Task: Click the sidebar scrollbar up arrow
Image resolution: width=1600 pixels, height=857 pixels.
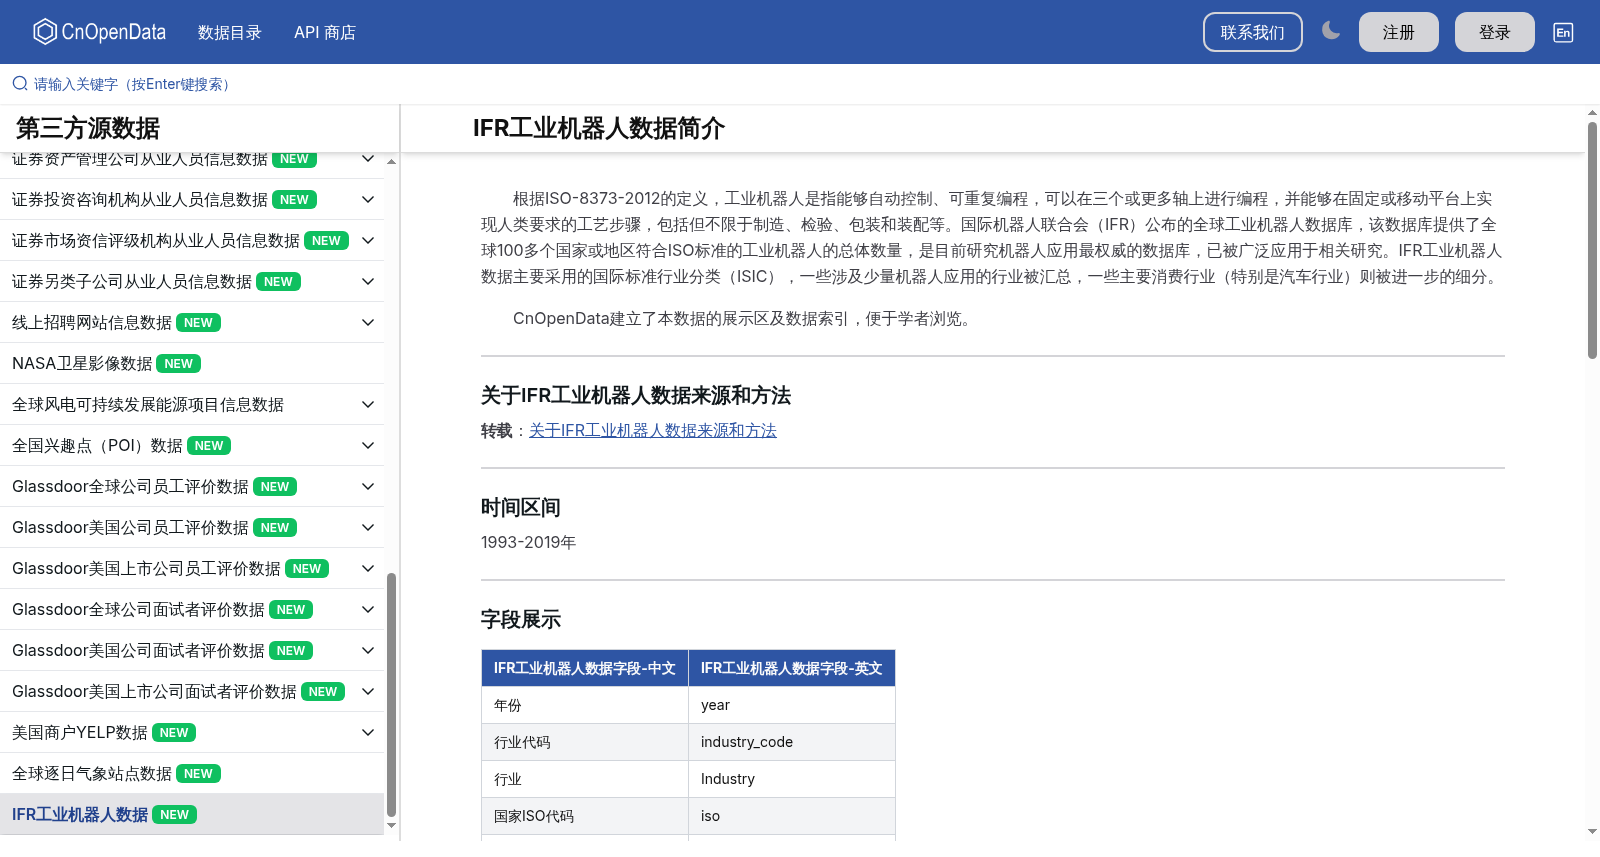Action: pos(391,161)
